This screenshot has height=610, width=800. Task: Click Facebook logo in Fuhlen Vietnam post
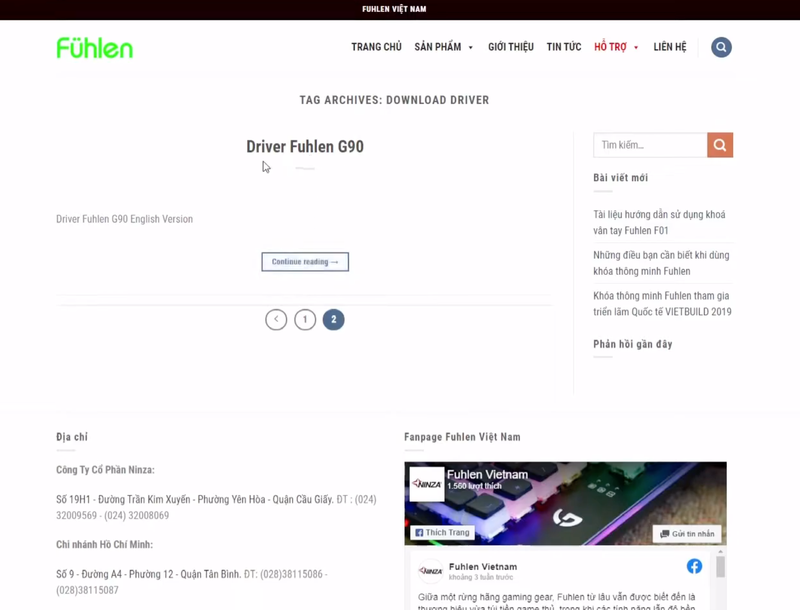[694, 566]
